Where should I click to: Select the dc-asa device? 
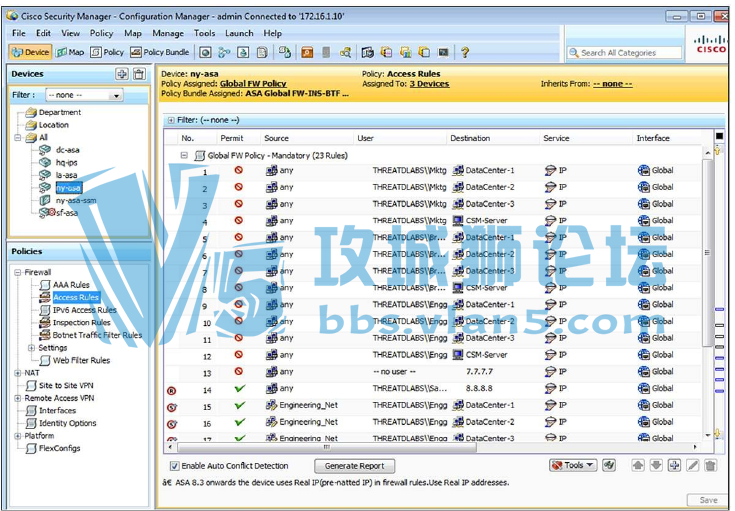68,150
